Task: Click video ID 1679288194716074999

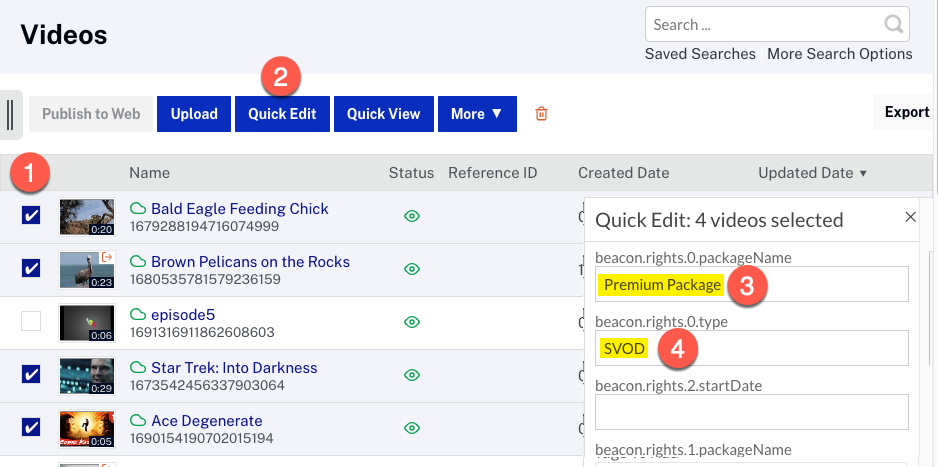Action: 205,227
